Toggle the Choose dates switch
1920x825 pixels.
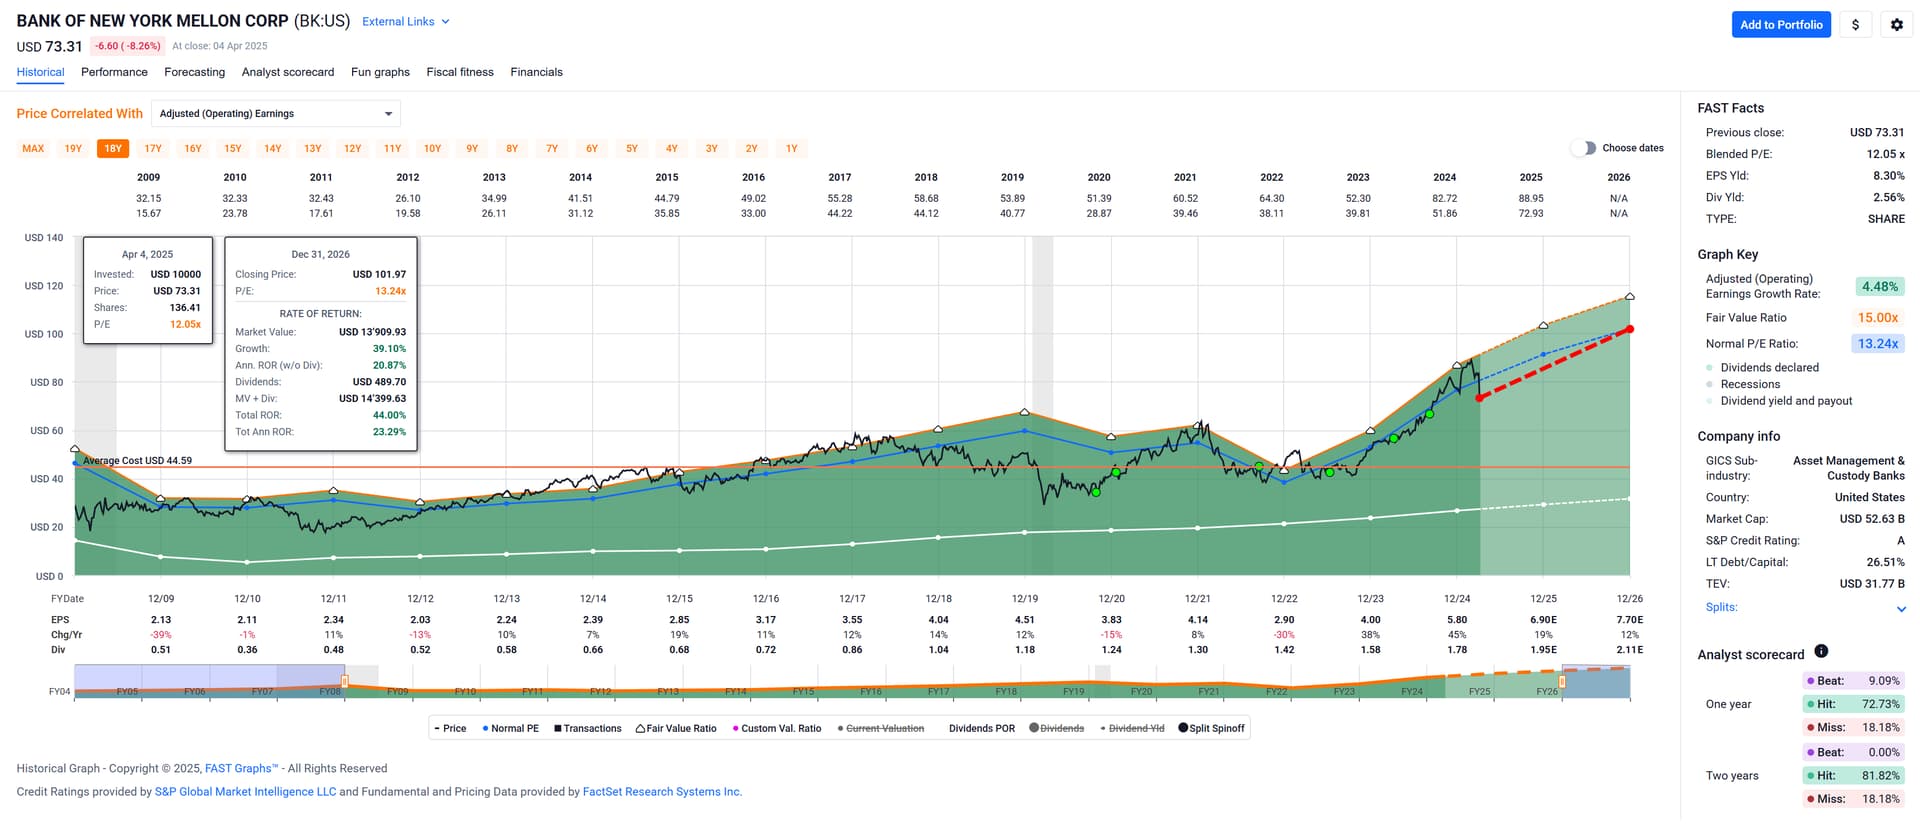click(1583, 148)
